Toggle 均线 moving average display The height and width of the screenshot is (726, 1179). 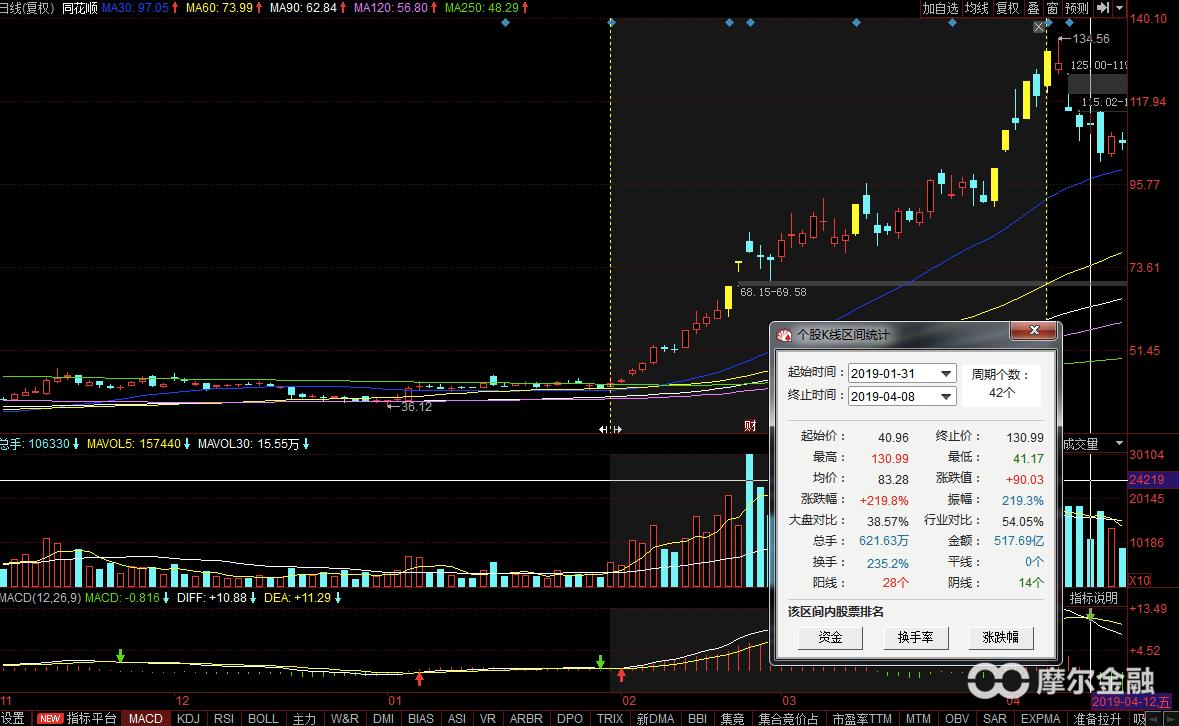click(976, 8)
